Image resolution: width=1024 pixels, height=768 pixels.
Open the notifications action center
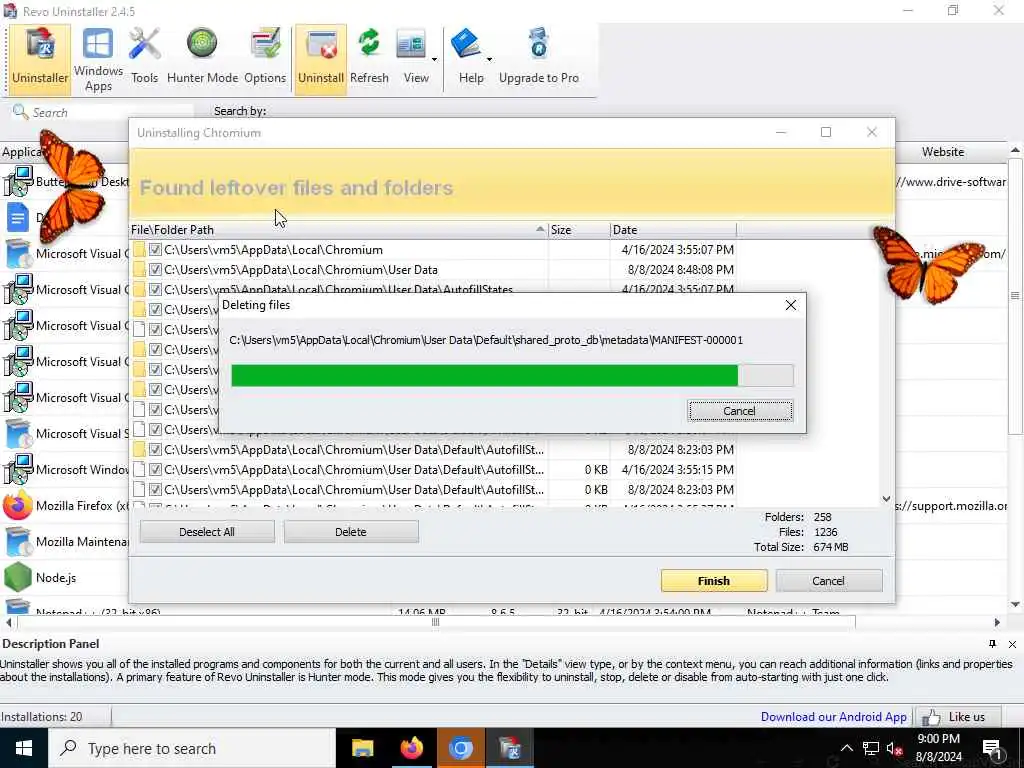point(991,748)
